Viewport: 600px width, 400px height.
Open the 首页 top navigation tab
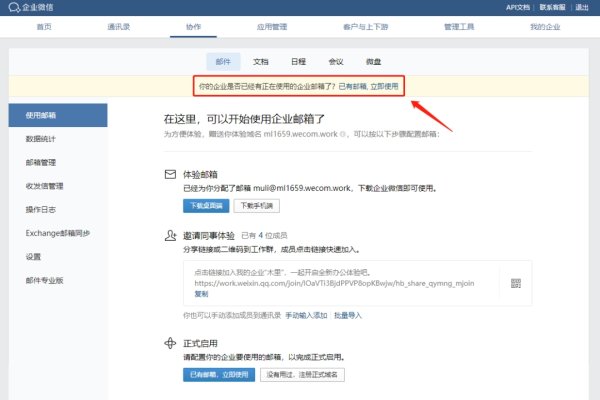point(44,27)
